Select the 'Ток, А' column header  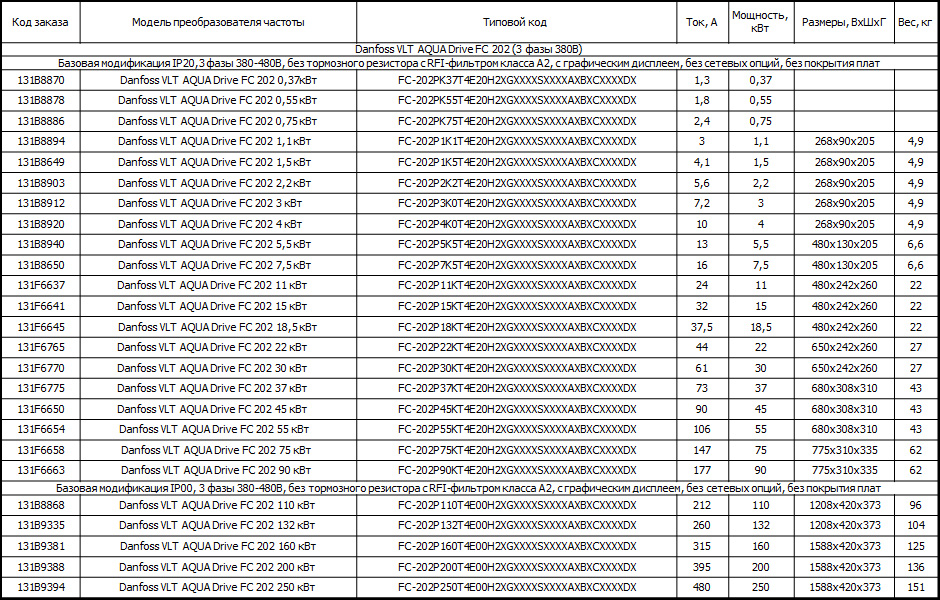(702, 22)
